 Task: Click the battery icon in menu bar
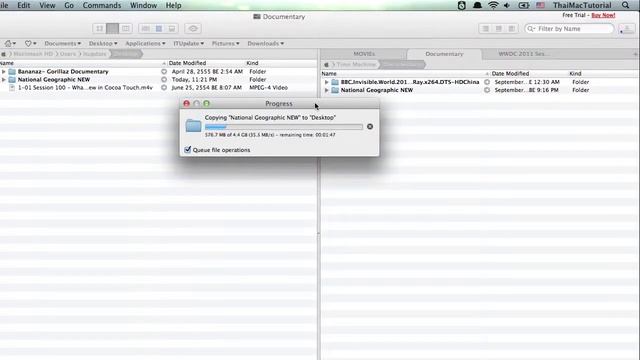point(524,5)
